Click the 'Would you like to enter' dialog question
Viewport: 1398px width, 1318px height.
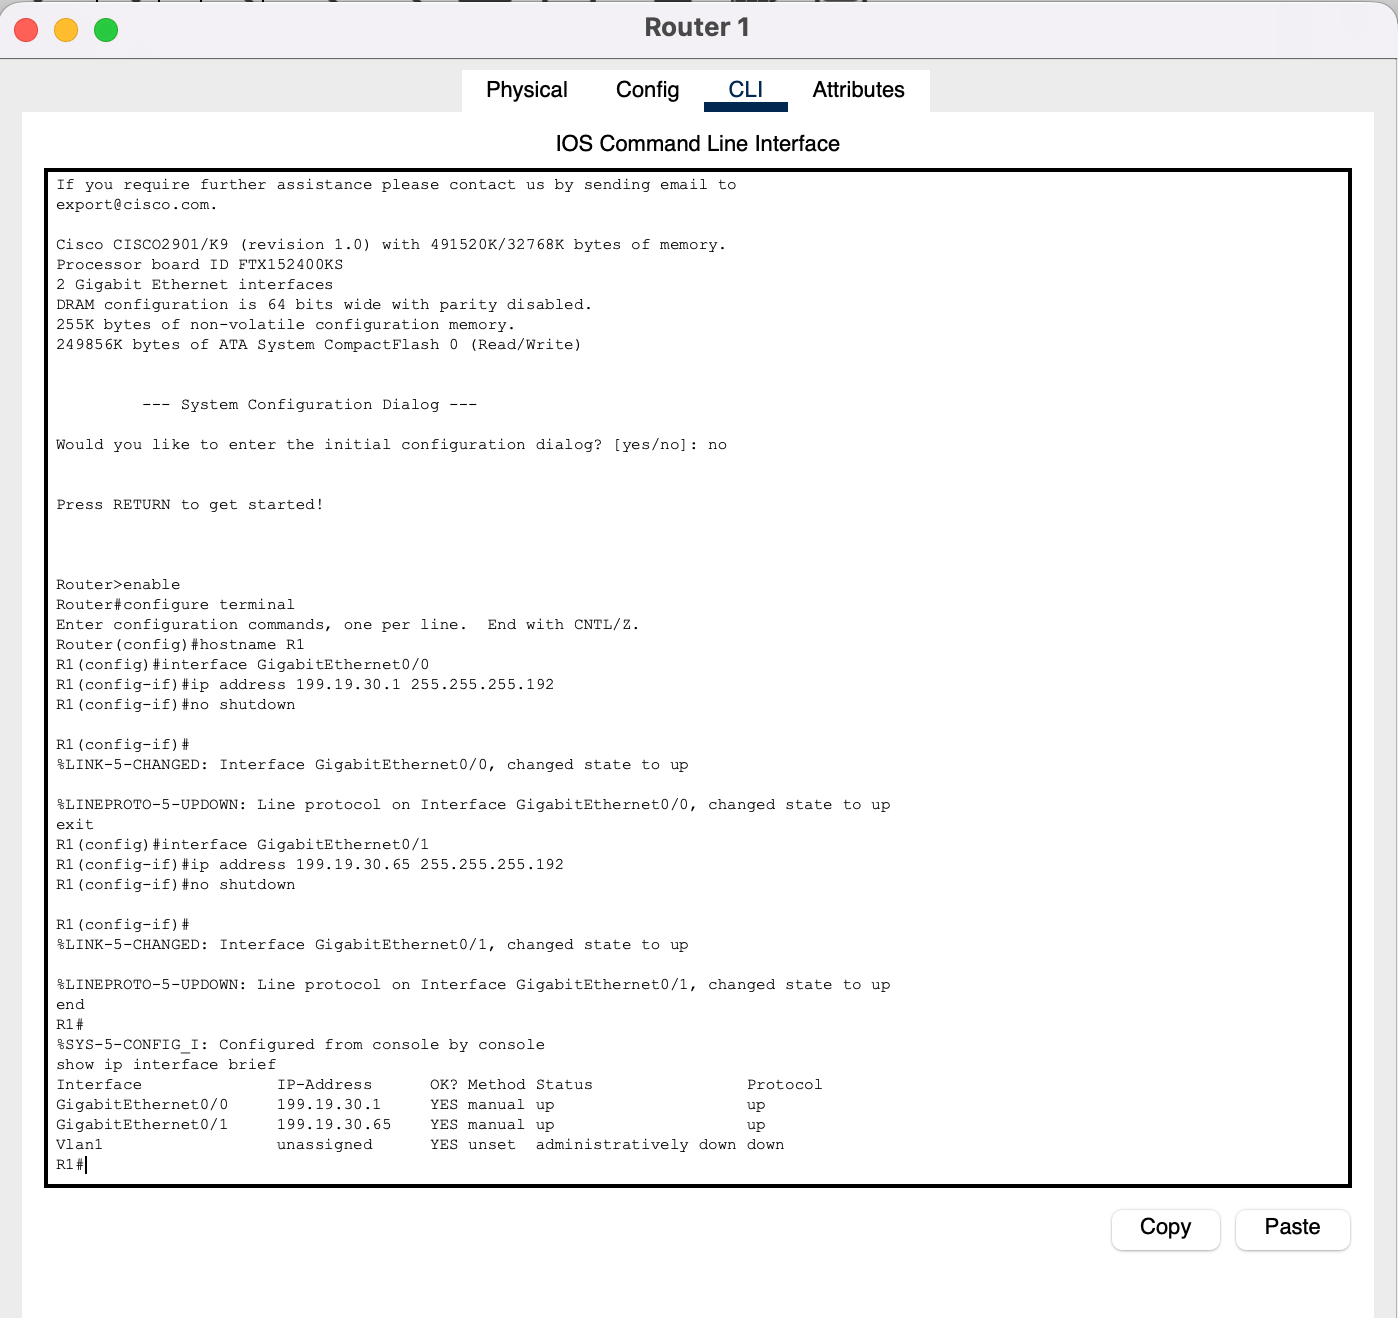point(391,445)
